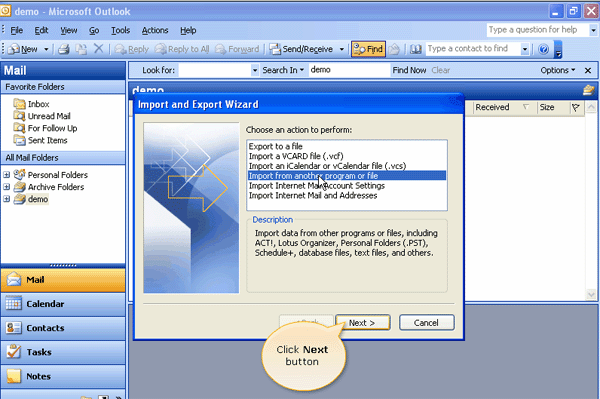The image size is (600, 399).
Task: Click the Look for text field
Action: [215, 70]
